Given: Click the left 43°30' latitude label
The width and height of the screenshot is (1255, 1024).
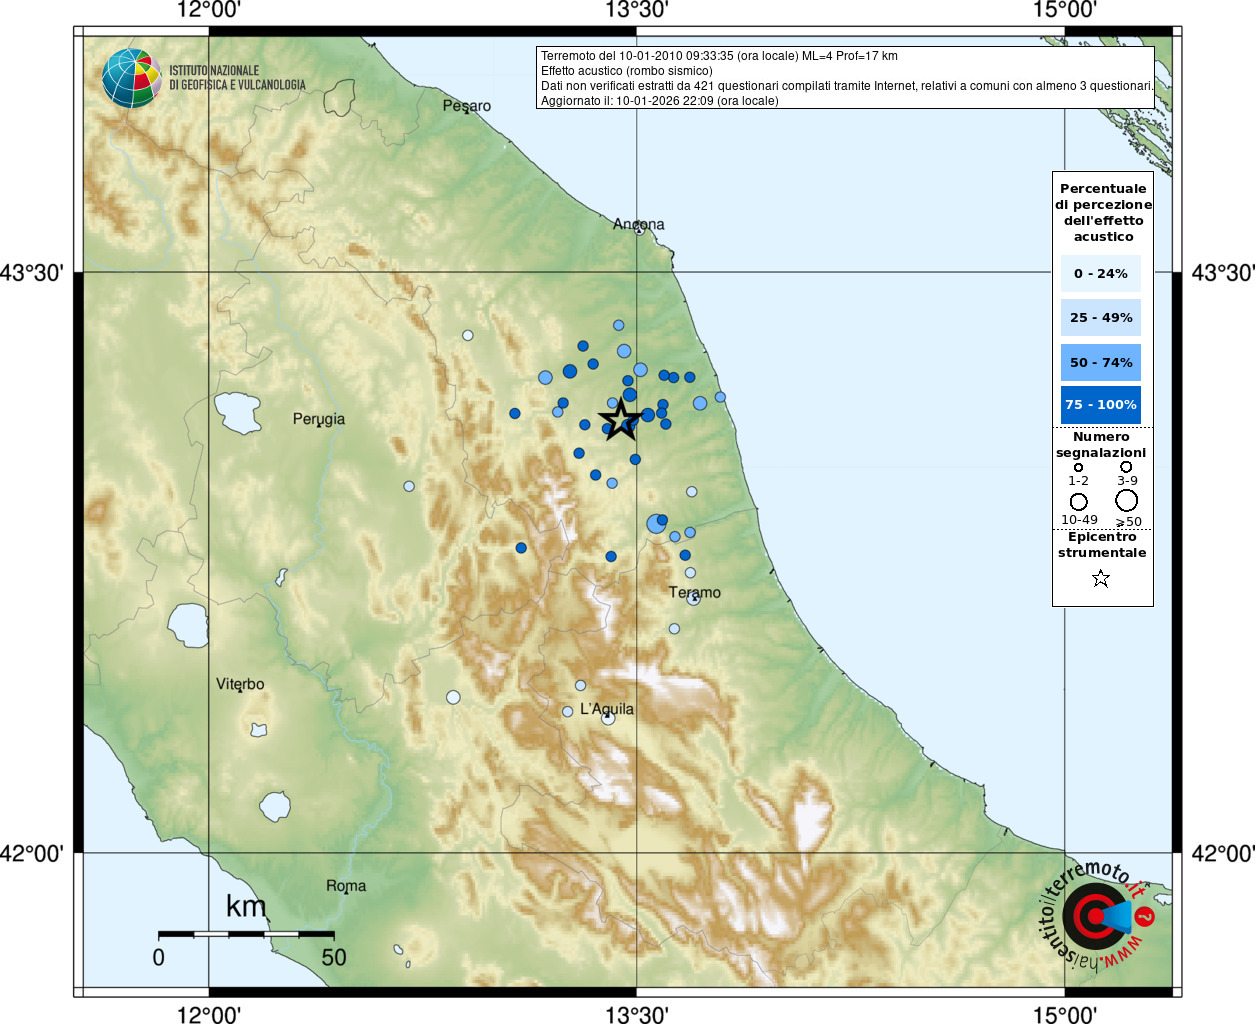Looking at the screenshot, I should tap(32, 272).
